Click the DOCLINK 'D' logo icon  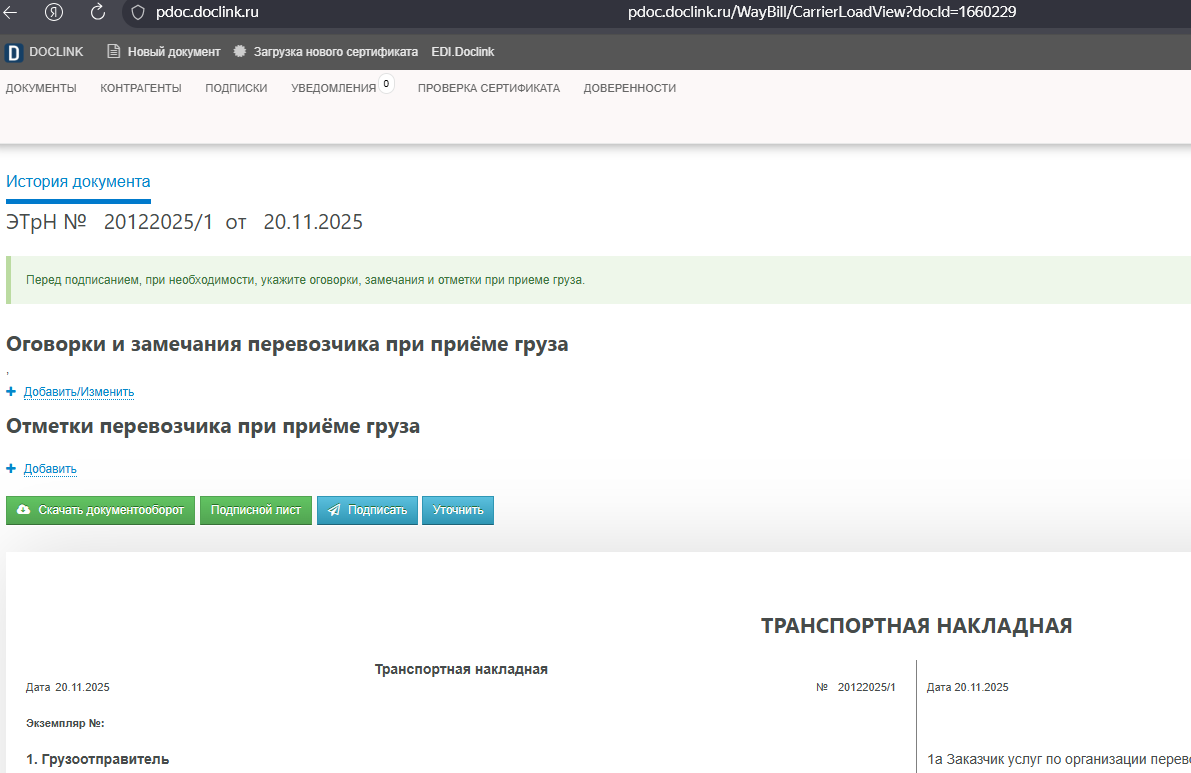click(13, 52)
